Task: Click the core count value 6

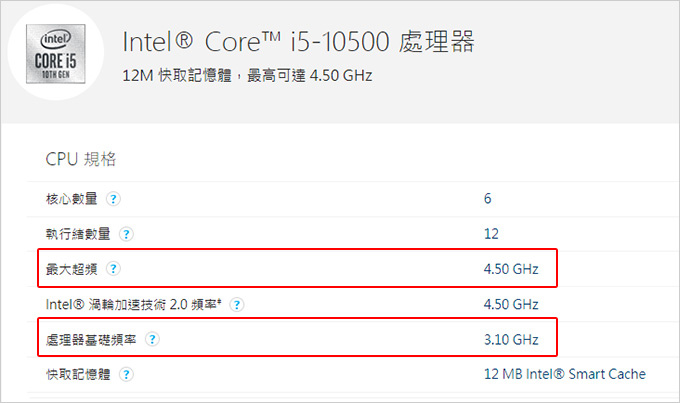Action: pyautogui.click(x=487, y=199)
